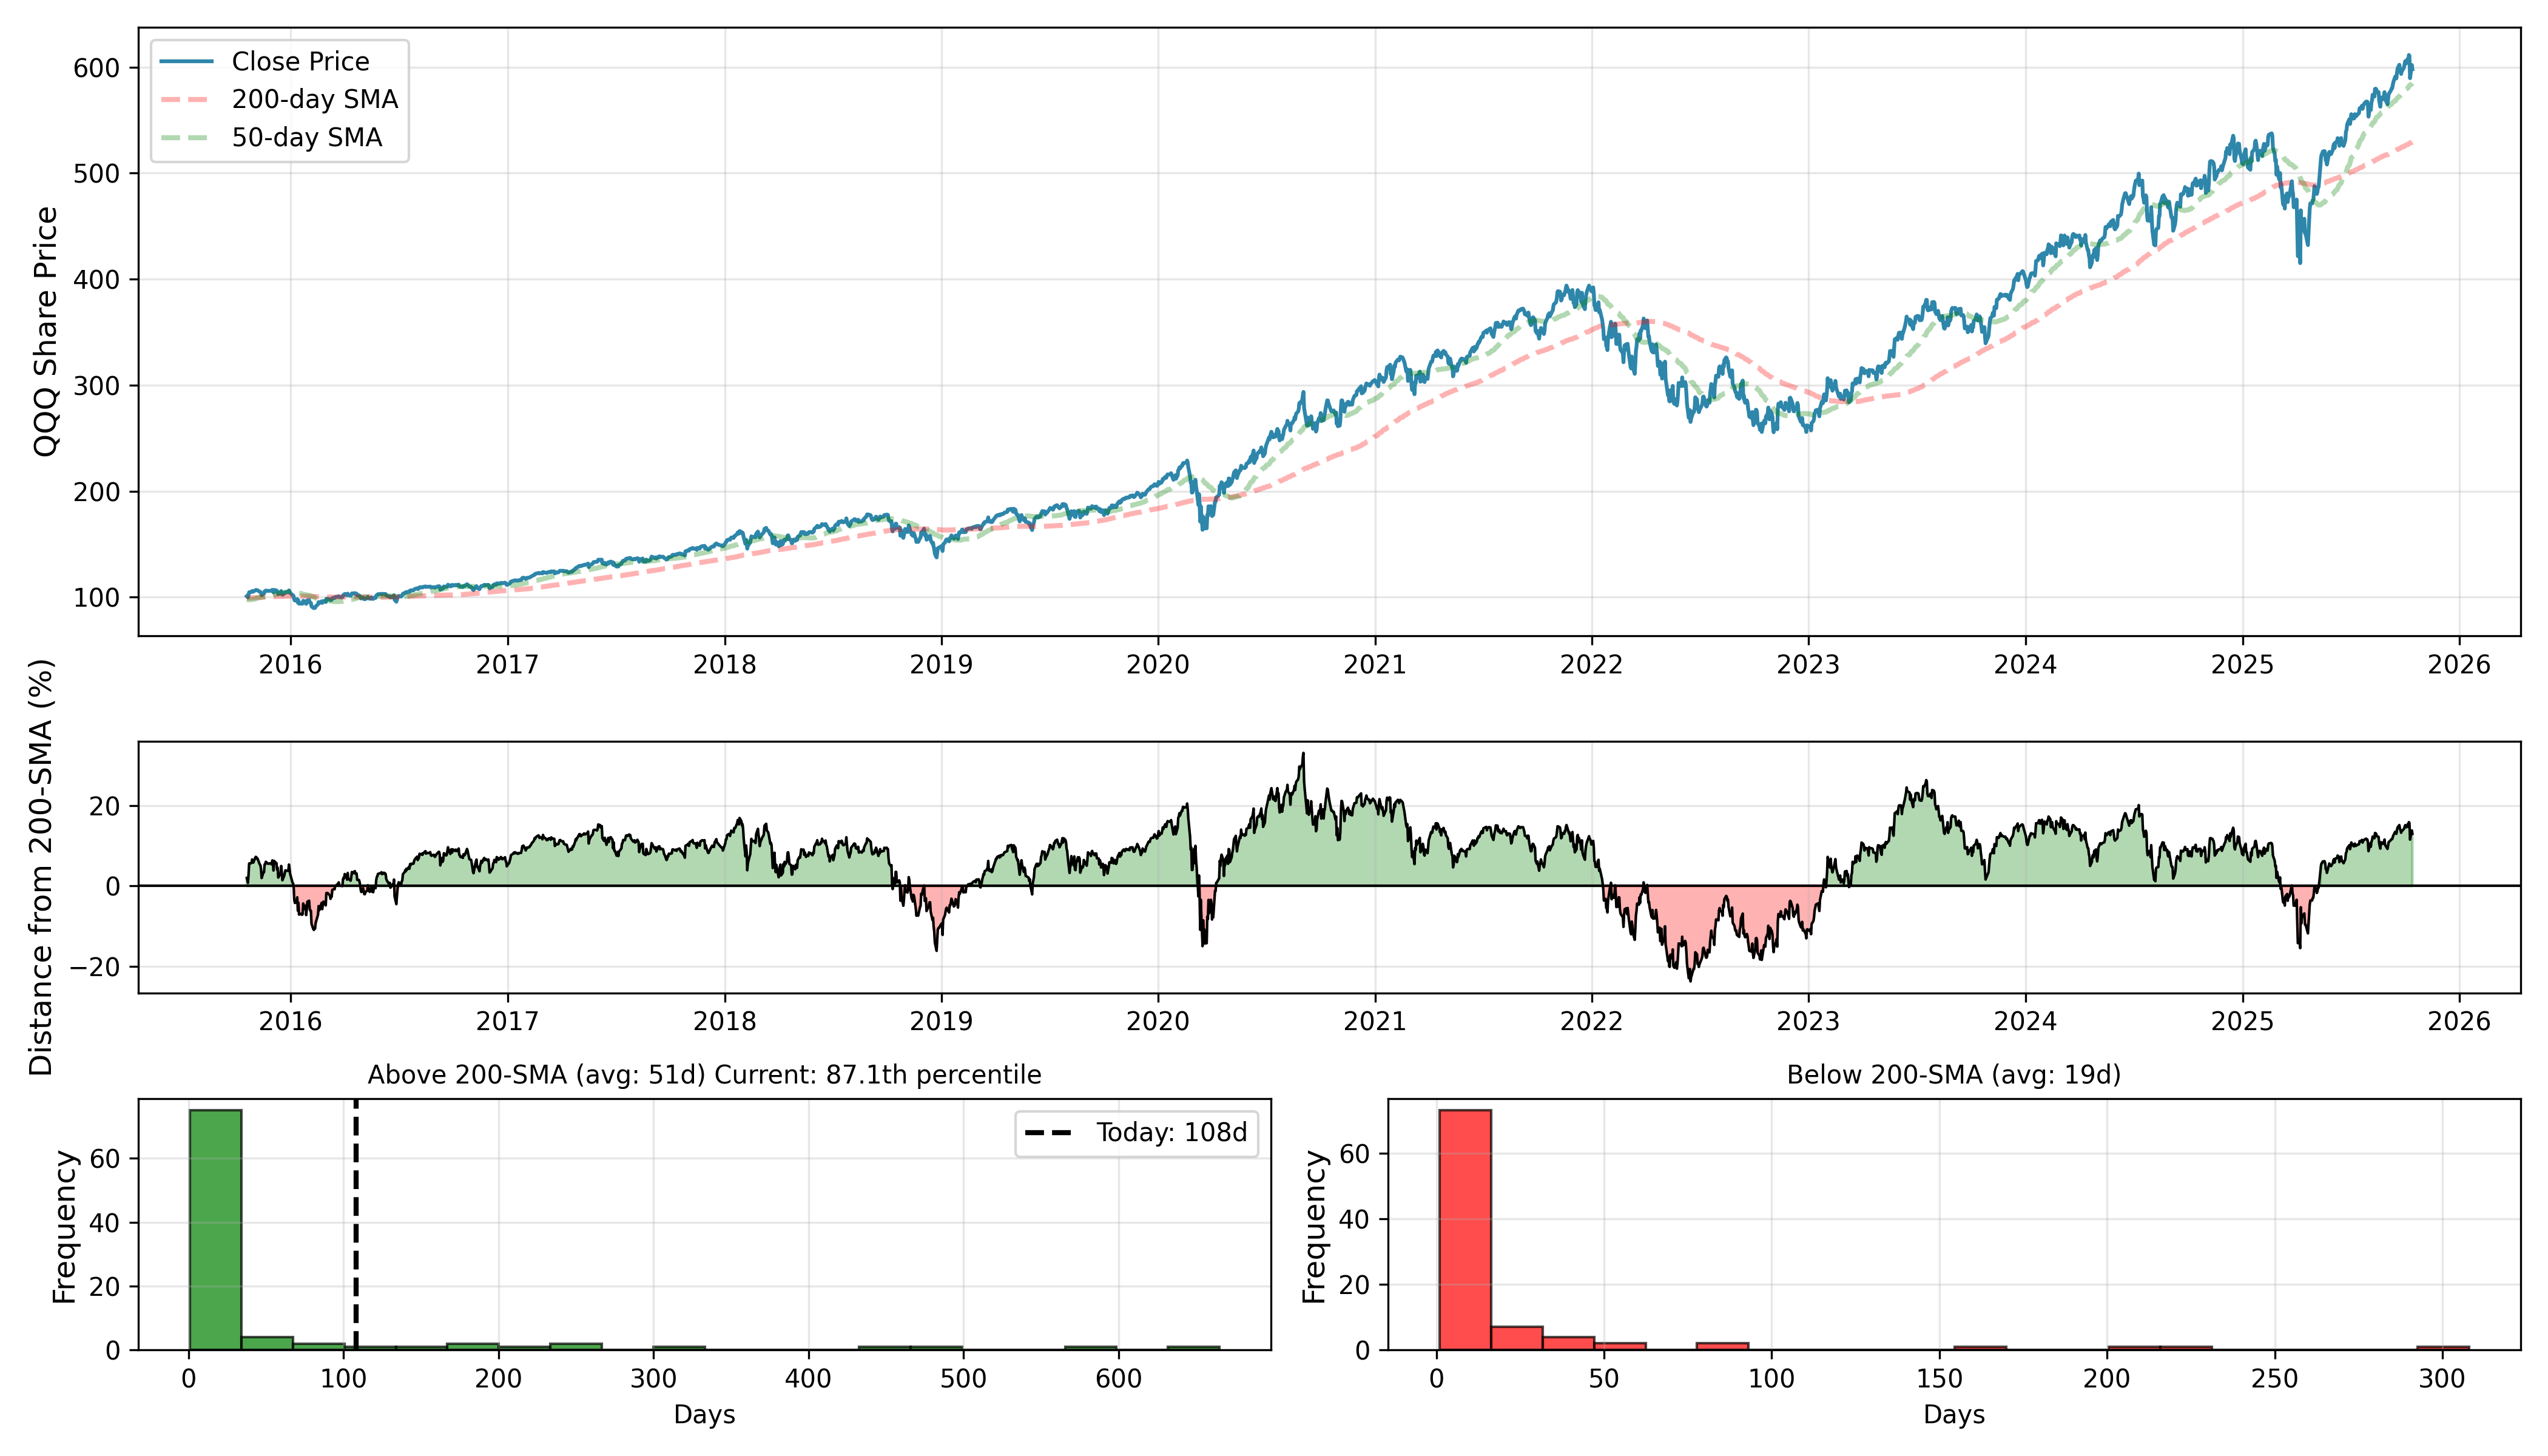Click the 600 tick on price axis
Viewport: 2548px width, 1456px height.
(x=96, y=68)
